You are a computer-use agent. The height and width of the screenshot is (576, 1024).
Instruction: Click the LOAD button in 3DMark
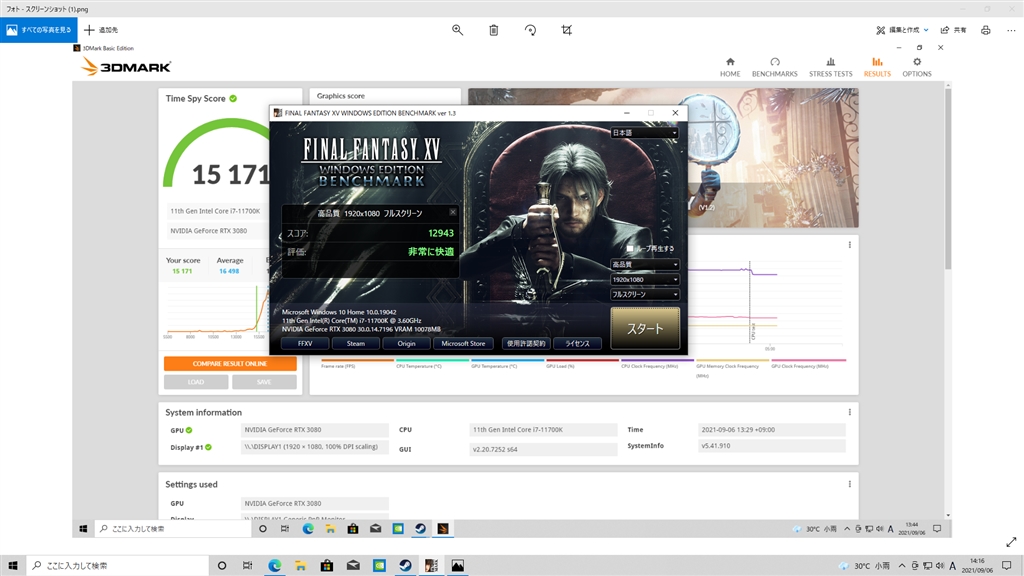pos(196,382)
